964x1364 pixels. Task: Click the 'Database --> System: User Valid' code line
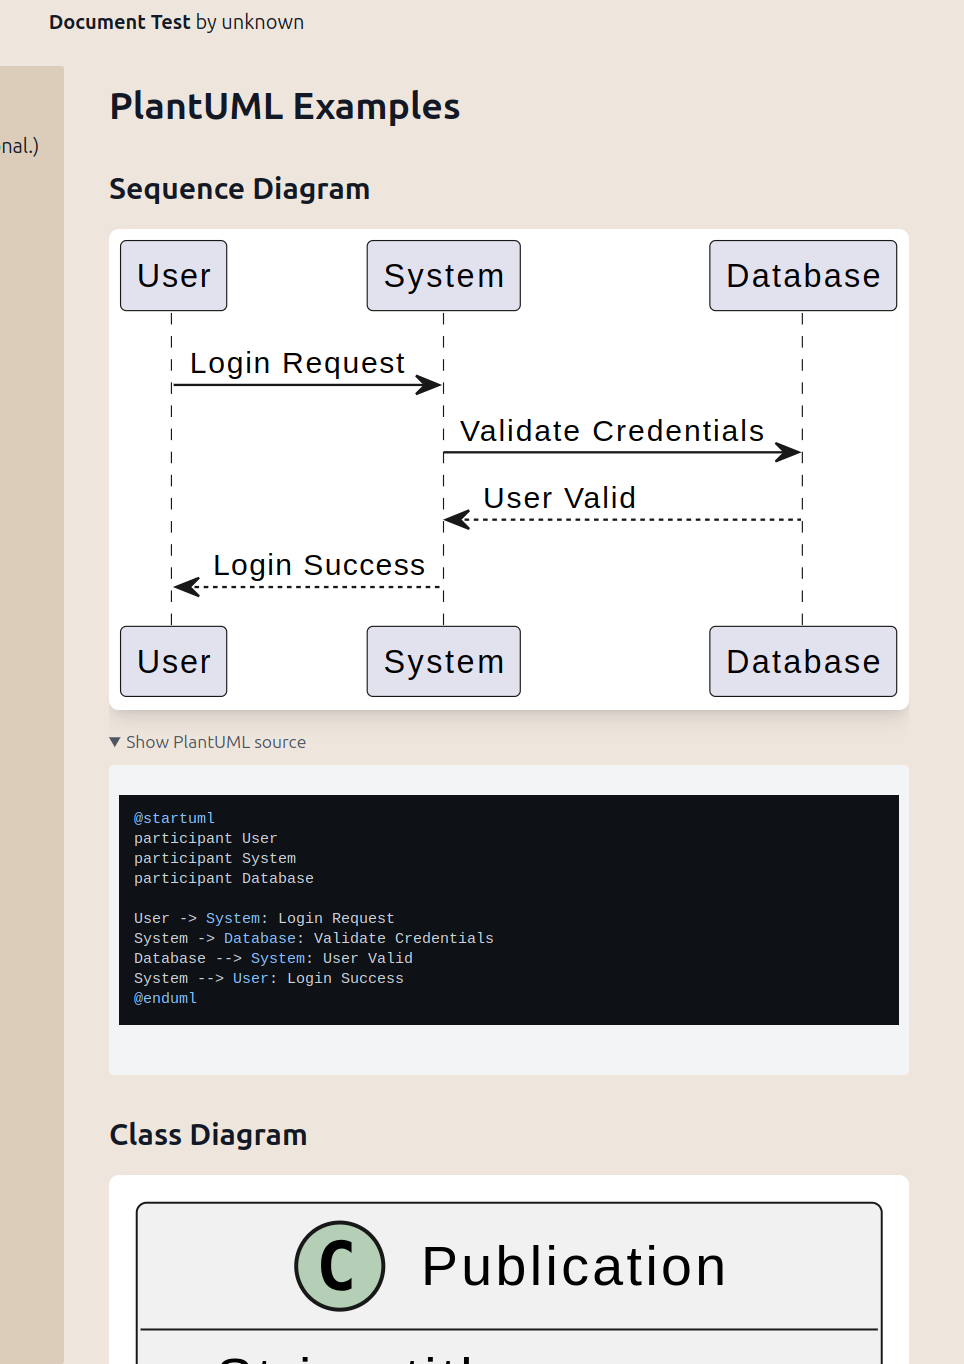pyautogui.click(x=273, y=958)
